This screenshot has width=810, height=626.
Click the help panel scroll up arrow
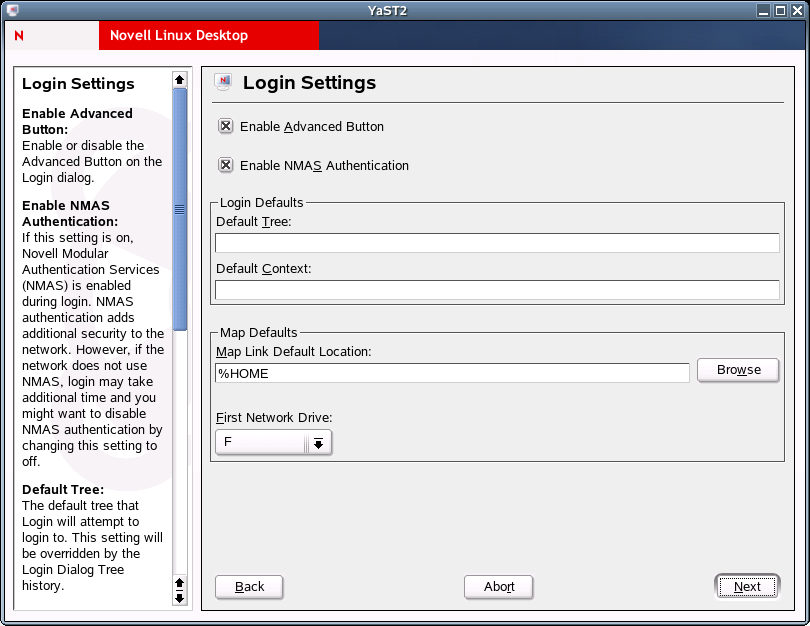pos(179,80)
